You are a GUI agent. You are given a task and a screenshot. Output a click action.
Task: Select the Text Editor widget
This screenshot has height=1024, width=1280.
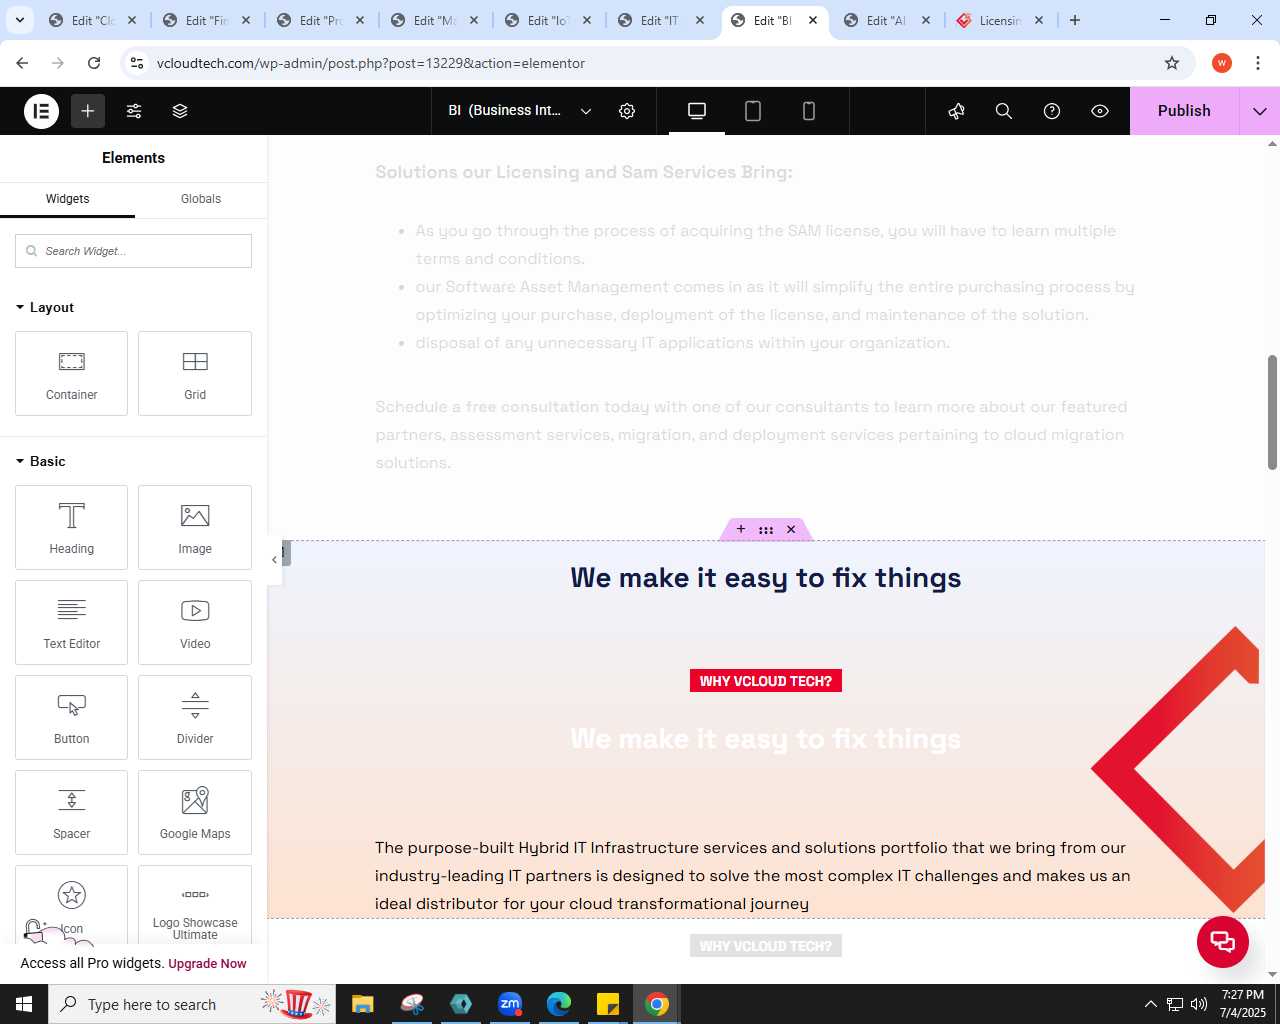[71, 622]
